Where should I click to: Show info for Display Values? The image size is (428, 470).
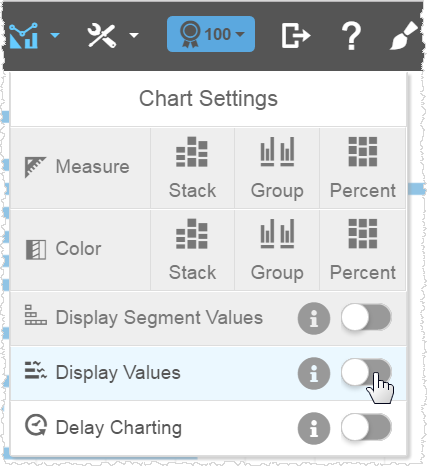[x=314, y=373]
